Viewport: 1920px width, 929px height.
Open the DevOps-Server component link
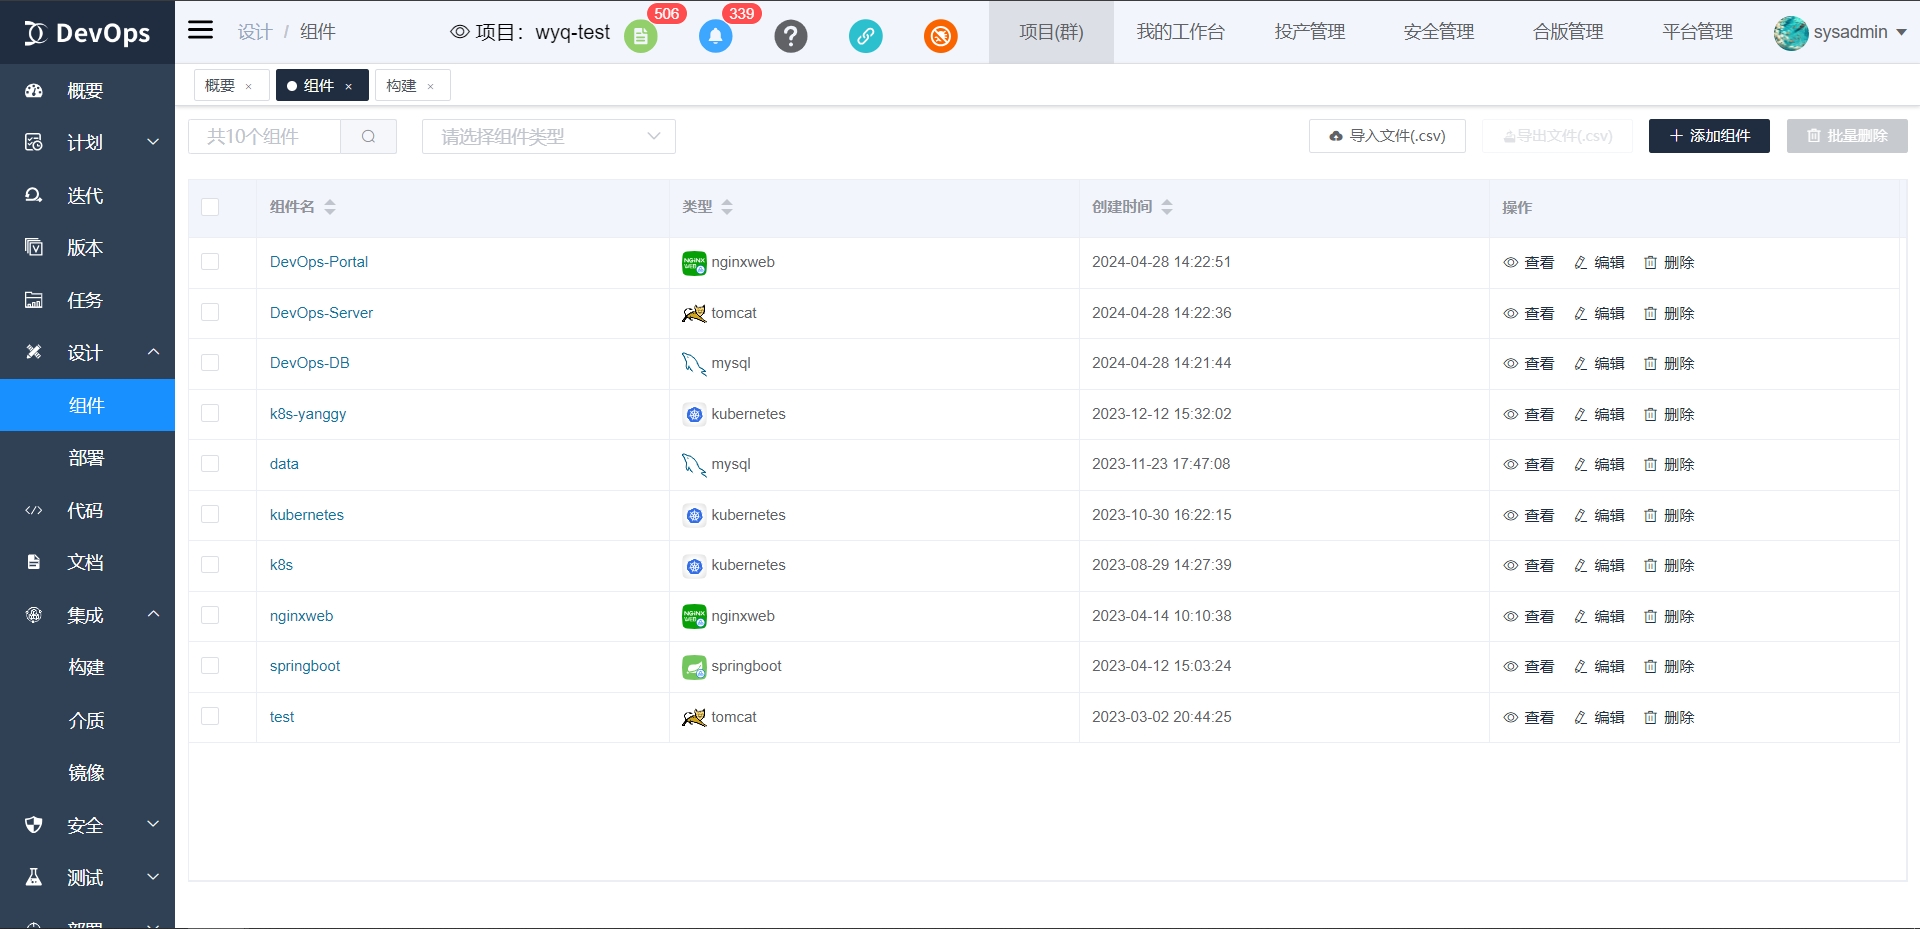pos(321,313)
